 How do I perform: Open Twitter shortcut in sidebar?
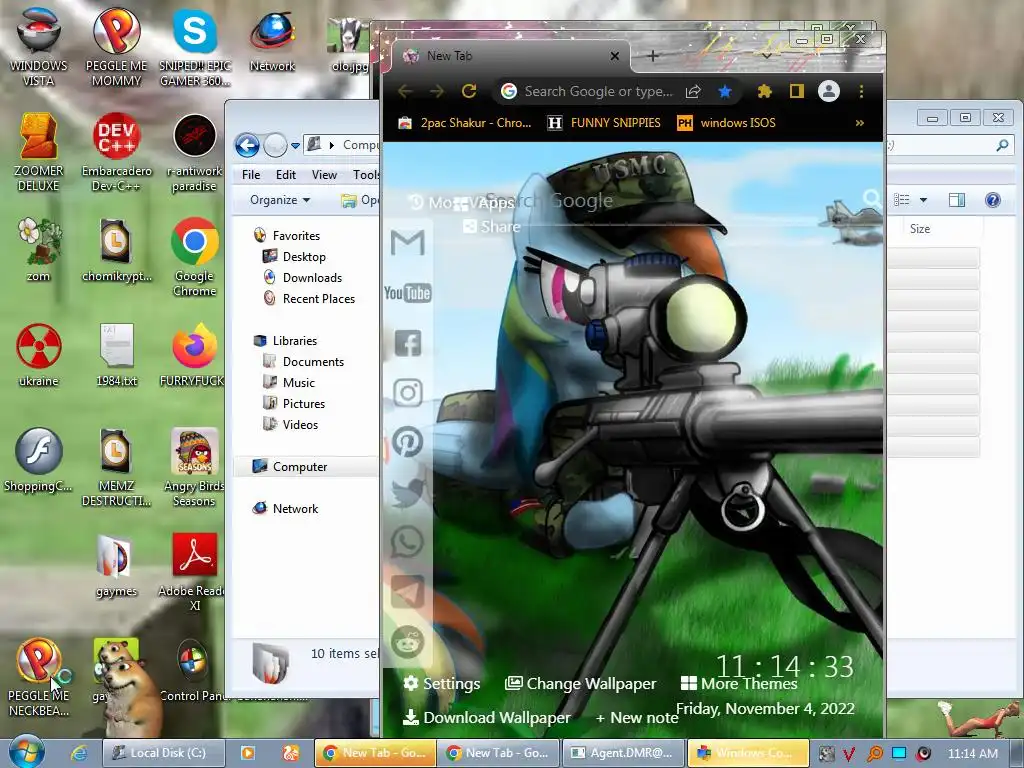coord(408,492)
